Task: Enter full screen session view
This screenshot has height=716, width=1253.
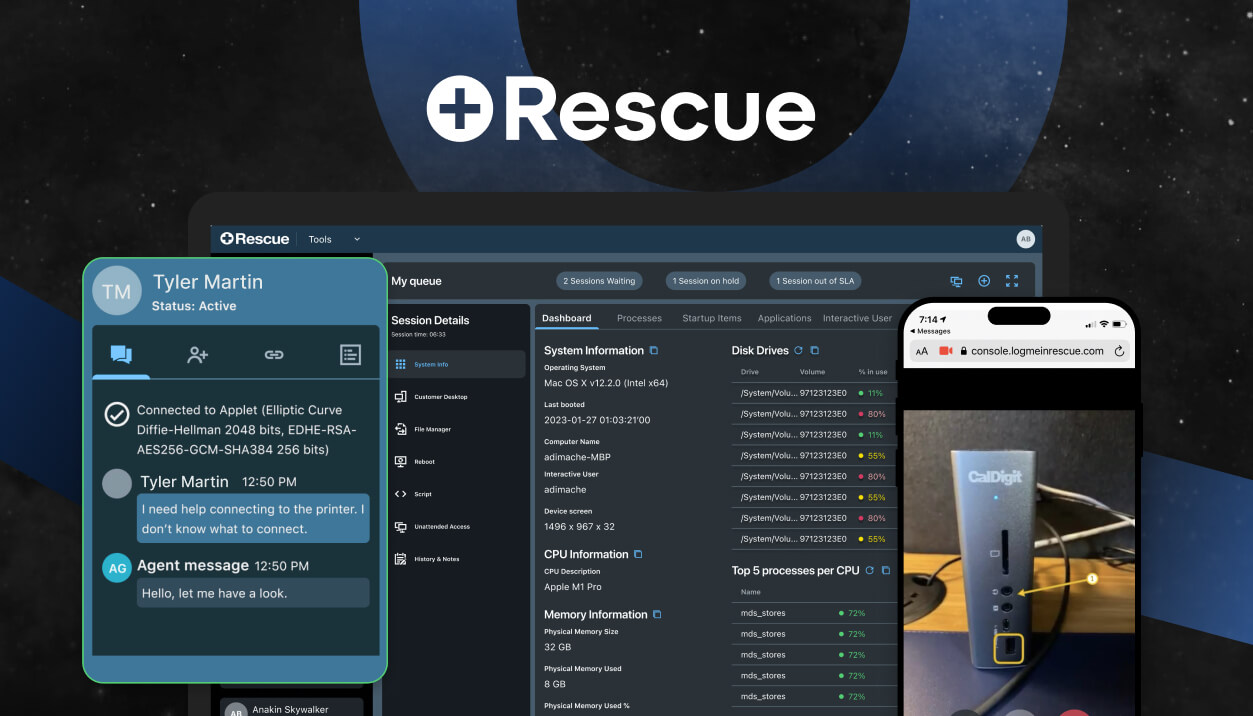Action: click(x=1012, y=281)
